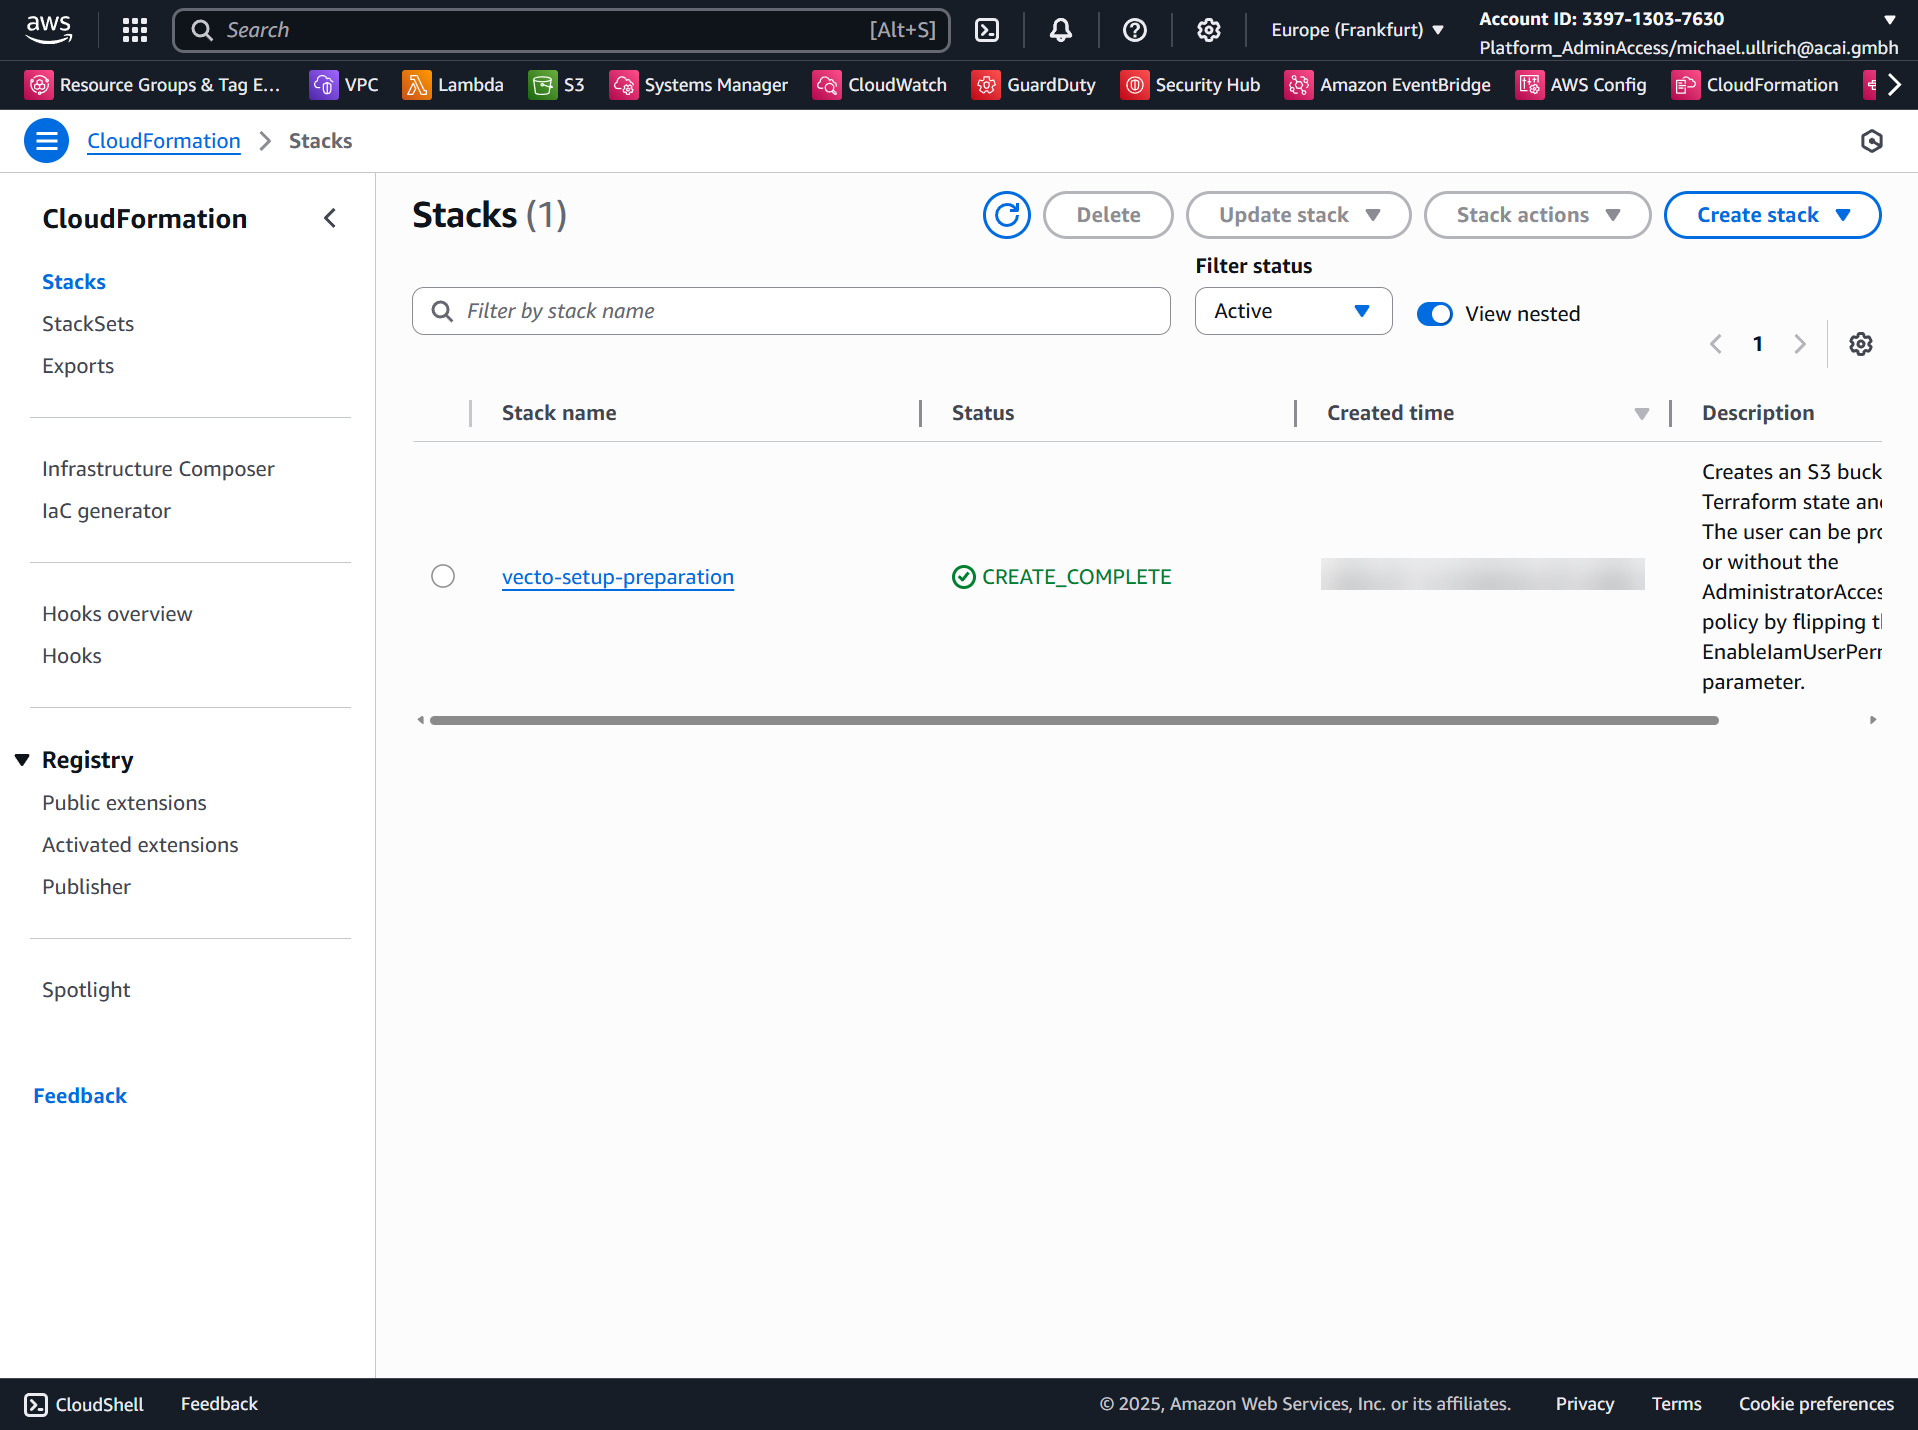Image resolution: width=1918 pixels, height=1430 pixels.
Task: Go to next page of stacks
Action: (1800, 344)
